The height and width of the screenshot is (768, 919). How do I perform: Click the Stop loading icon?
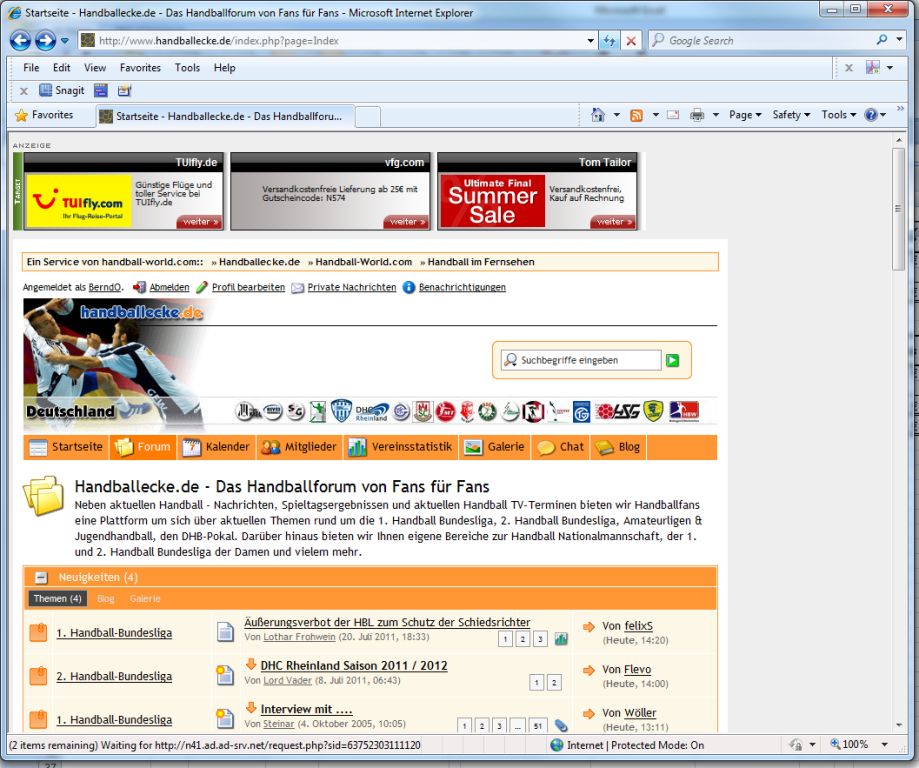631,41
